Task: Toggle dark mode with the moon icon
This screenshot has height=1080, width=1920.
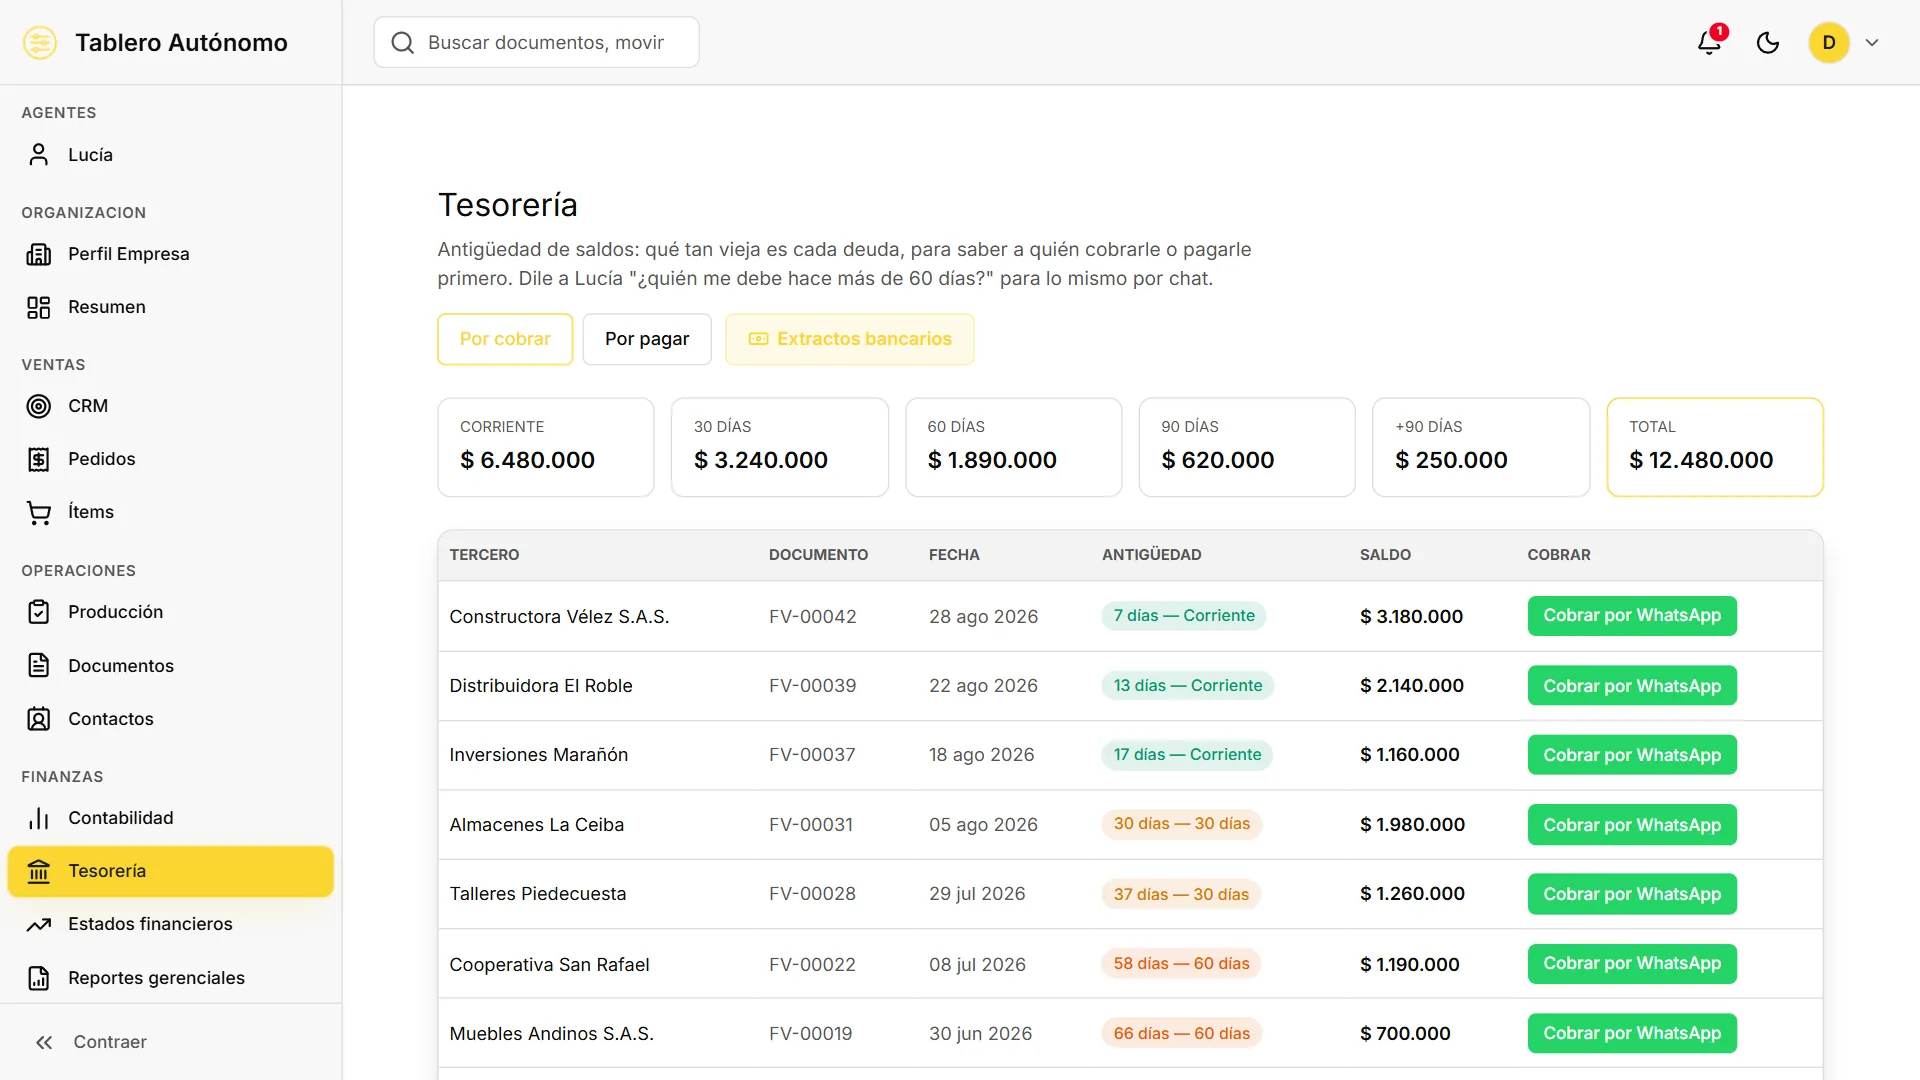Action: coord(1768,42)
